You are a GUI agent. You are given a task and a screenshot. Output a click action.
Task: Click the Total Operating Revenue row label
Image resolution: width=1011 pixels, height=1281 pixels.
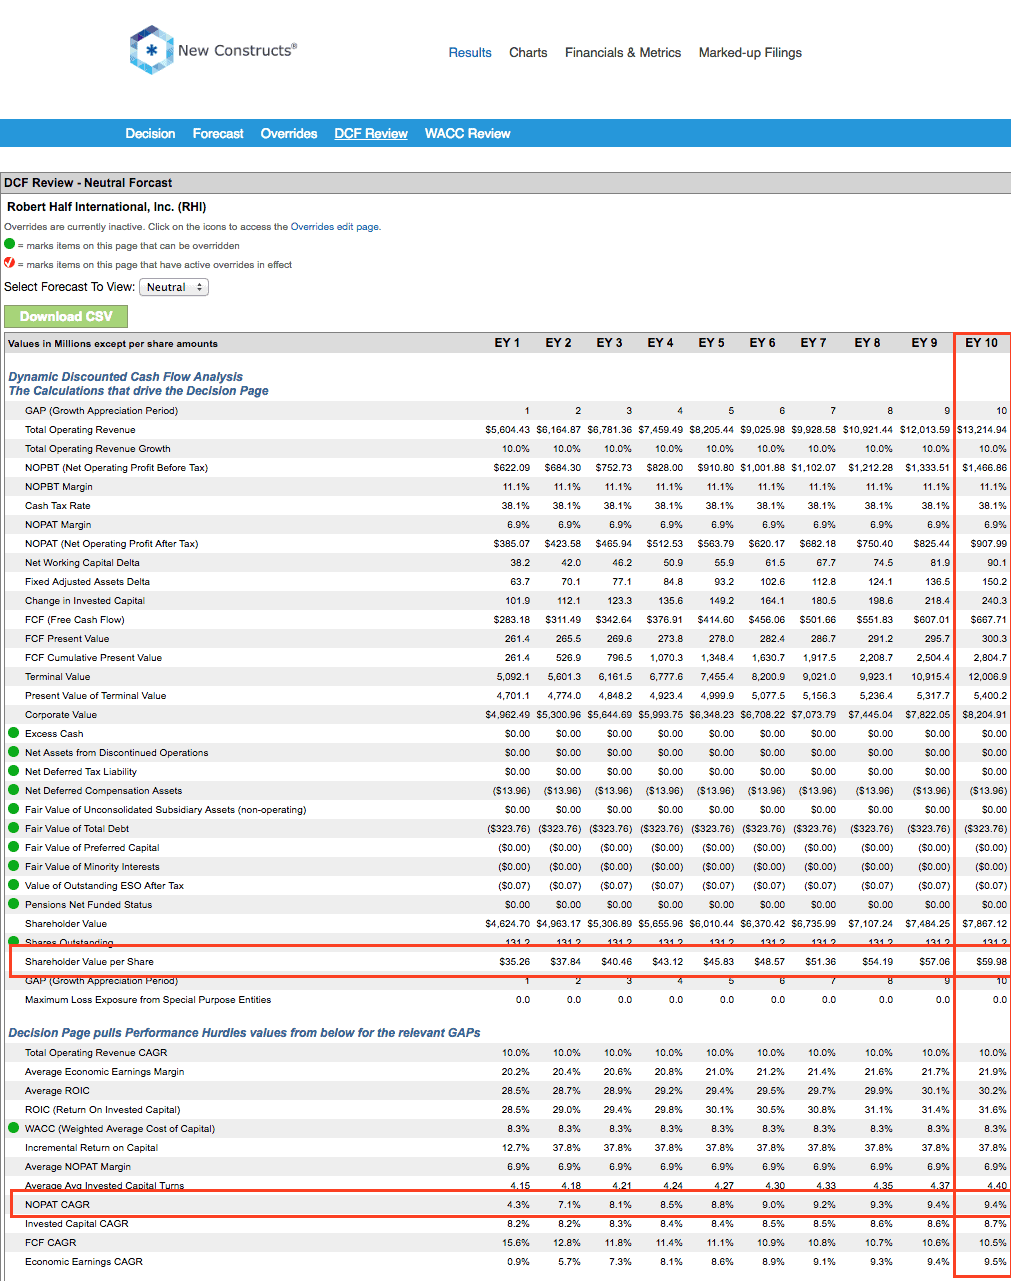click(80, 429)
